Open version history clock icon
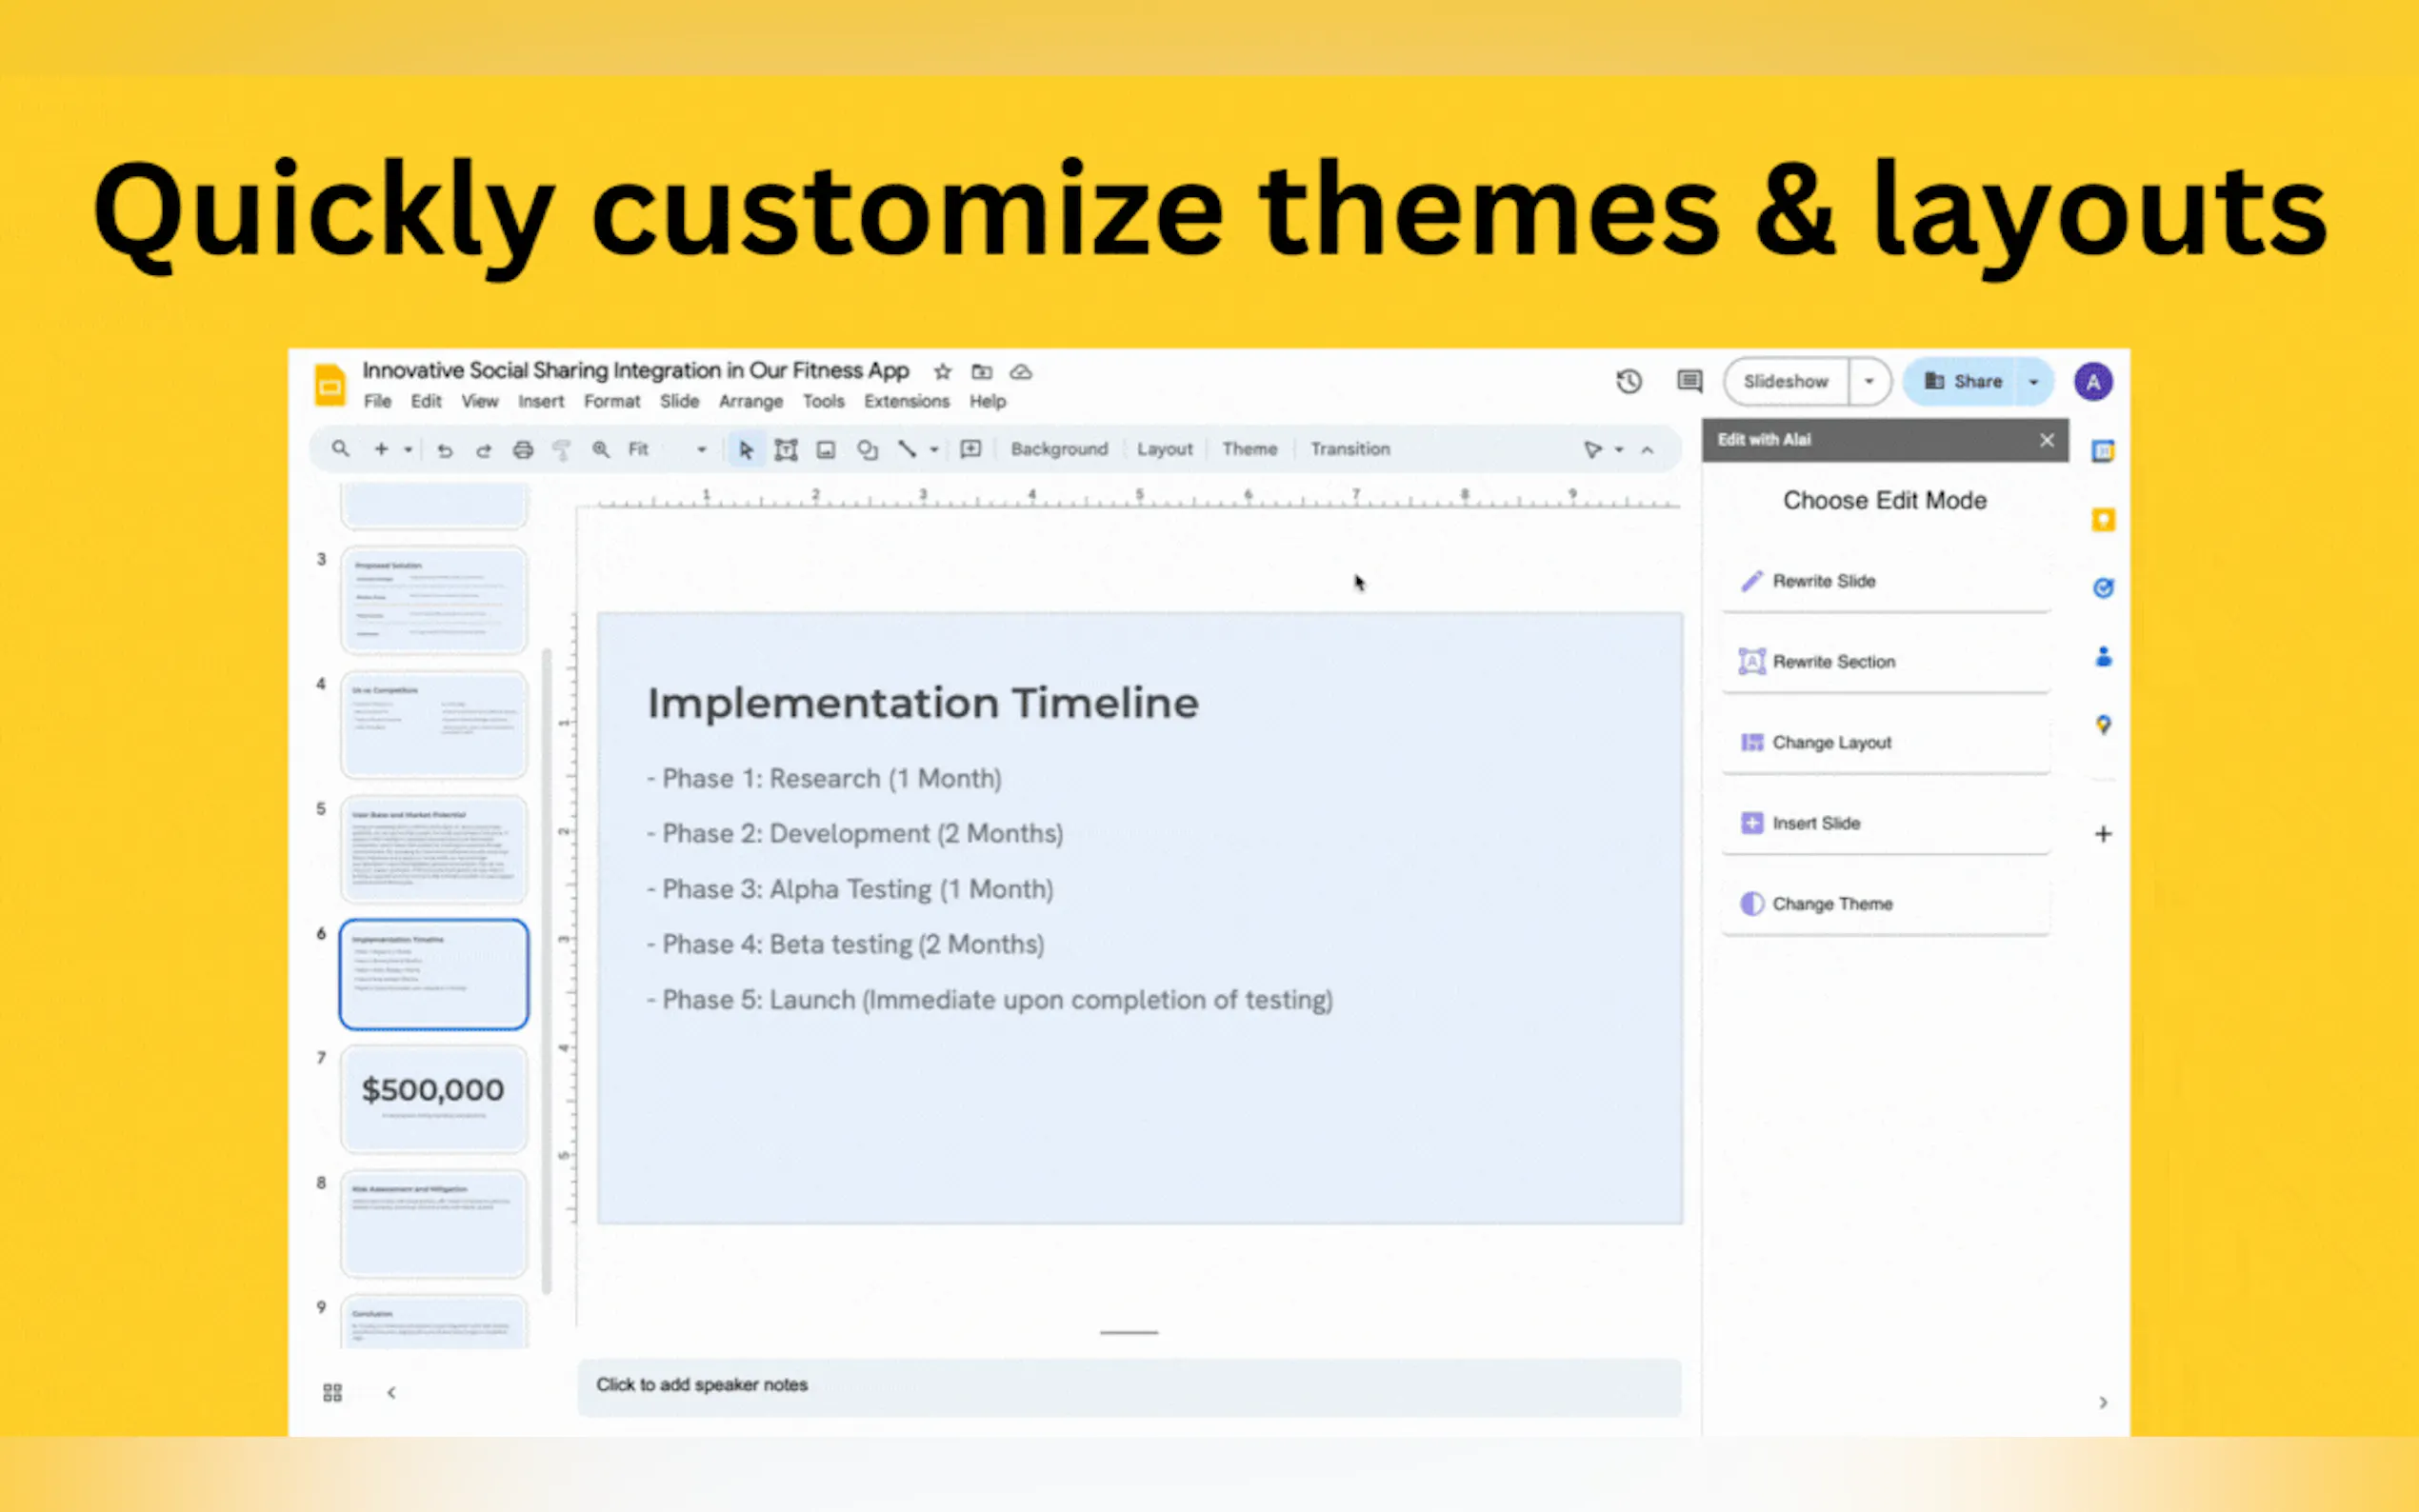This screenshot has height=1512, width=2419. click(1629, 381)
